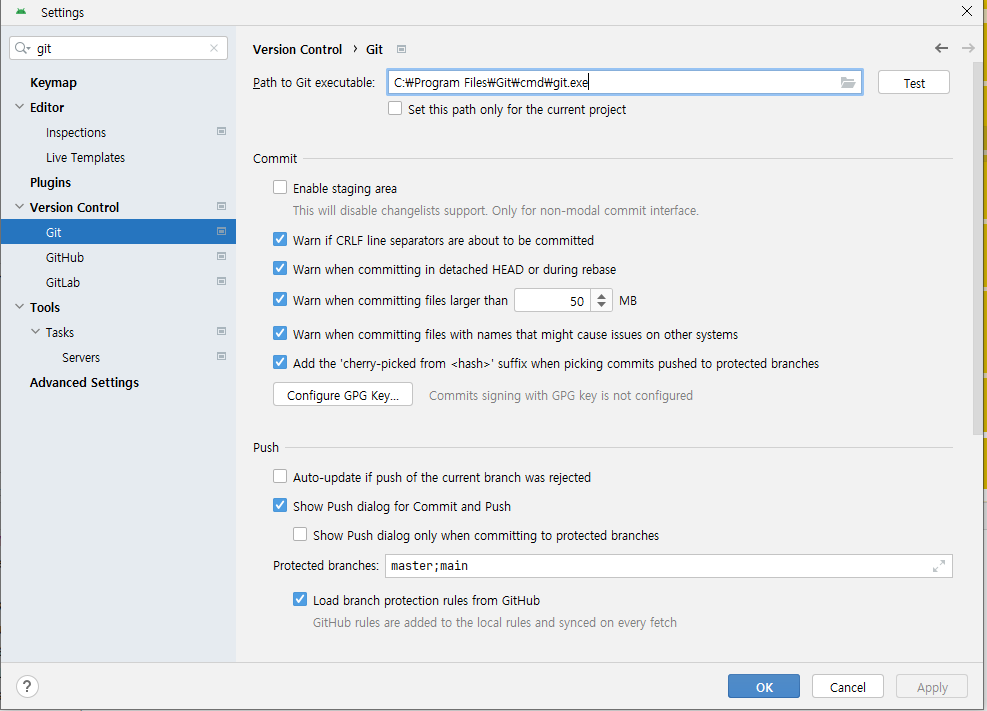Close the Settings dialog
The height and width of the screenshot is (711, 987).
(967, 11)
